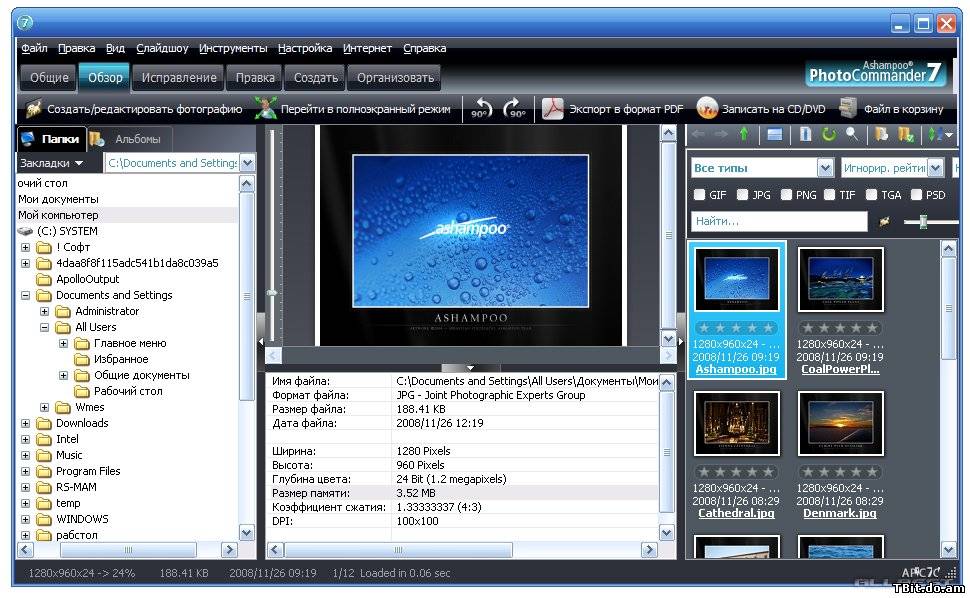Click Записать на CD/DVD label
The image size is (970, 598).
773,109
